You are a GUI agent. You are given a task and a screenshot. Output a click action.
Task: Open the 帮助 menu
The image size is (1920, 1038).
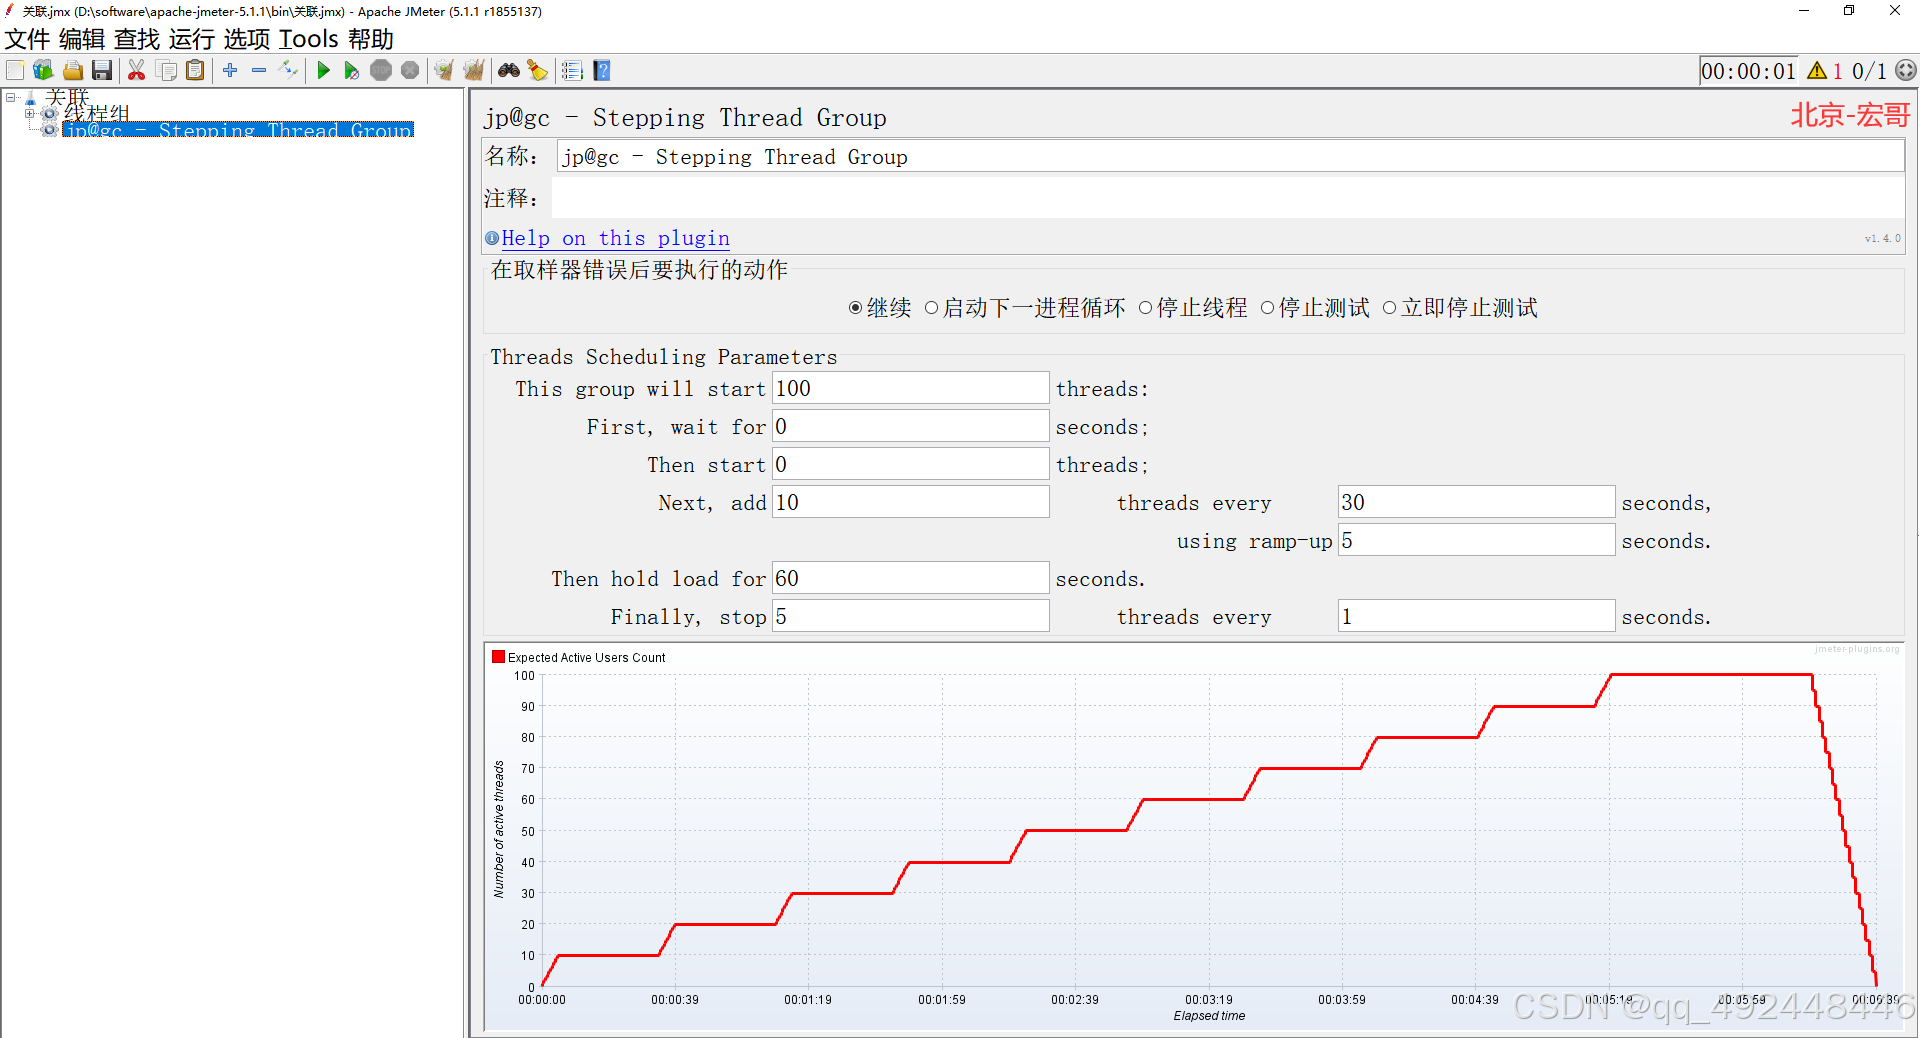point(371,39)
